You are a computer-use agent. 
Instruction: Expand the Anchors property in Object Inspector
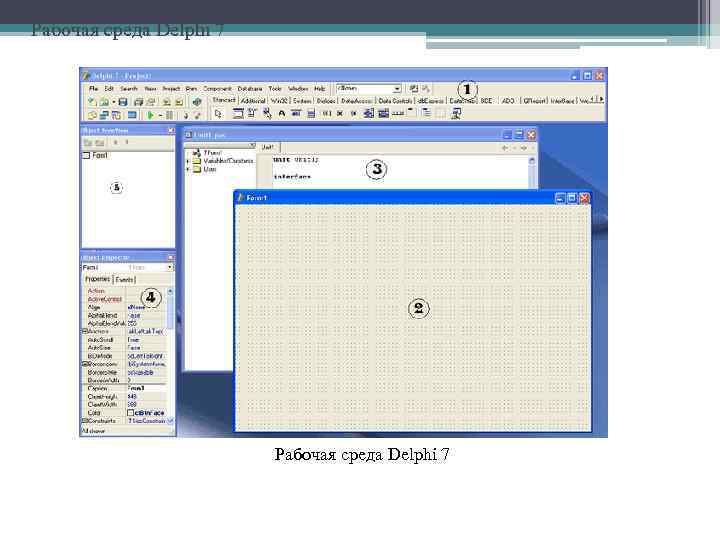[x=84, y=331]
